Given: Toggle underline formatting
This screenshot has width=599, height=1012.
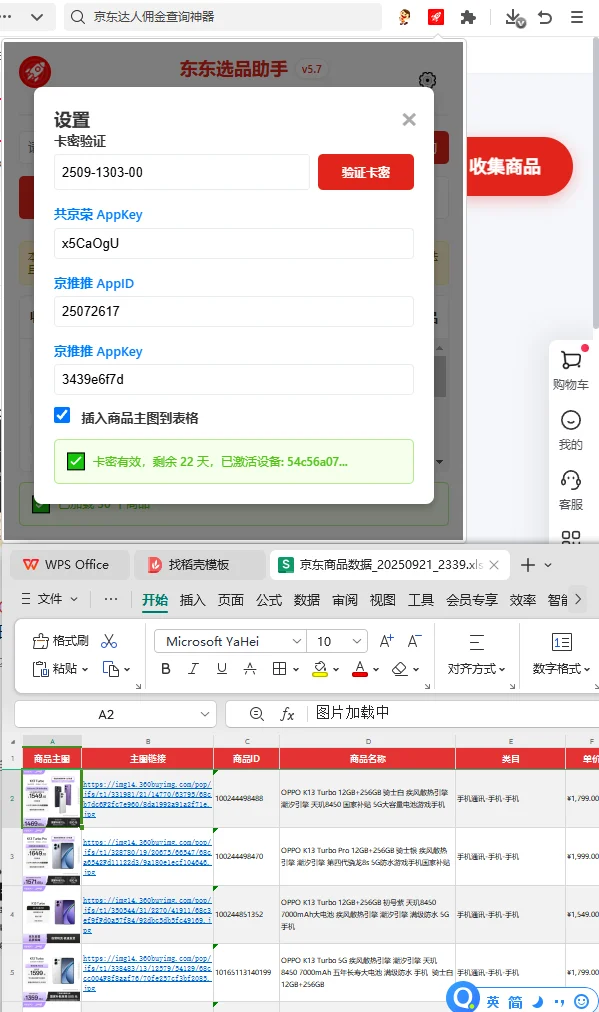Looking at the screenshot, I should [221, 669].
